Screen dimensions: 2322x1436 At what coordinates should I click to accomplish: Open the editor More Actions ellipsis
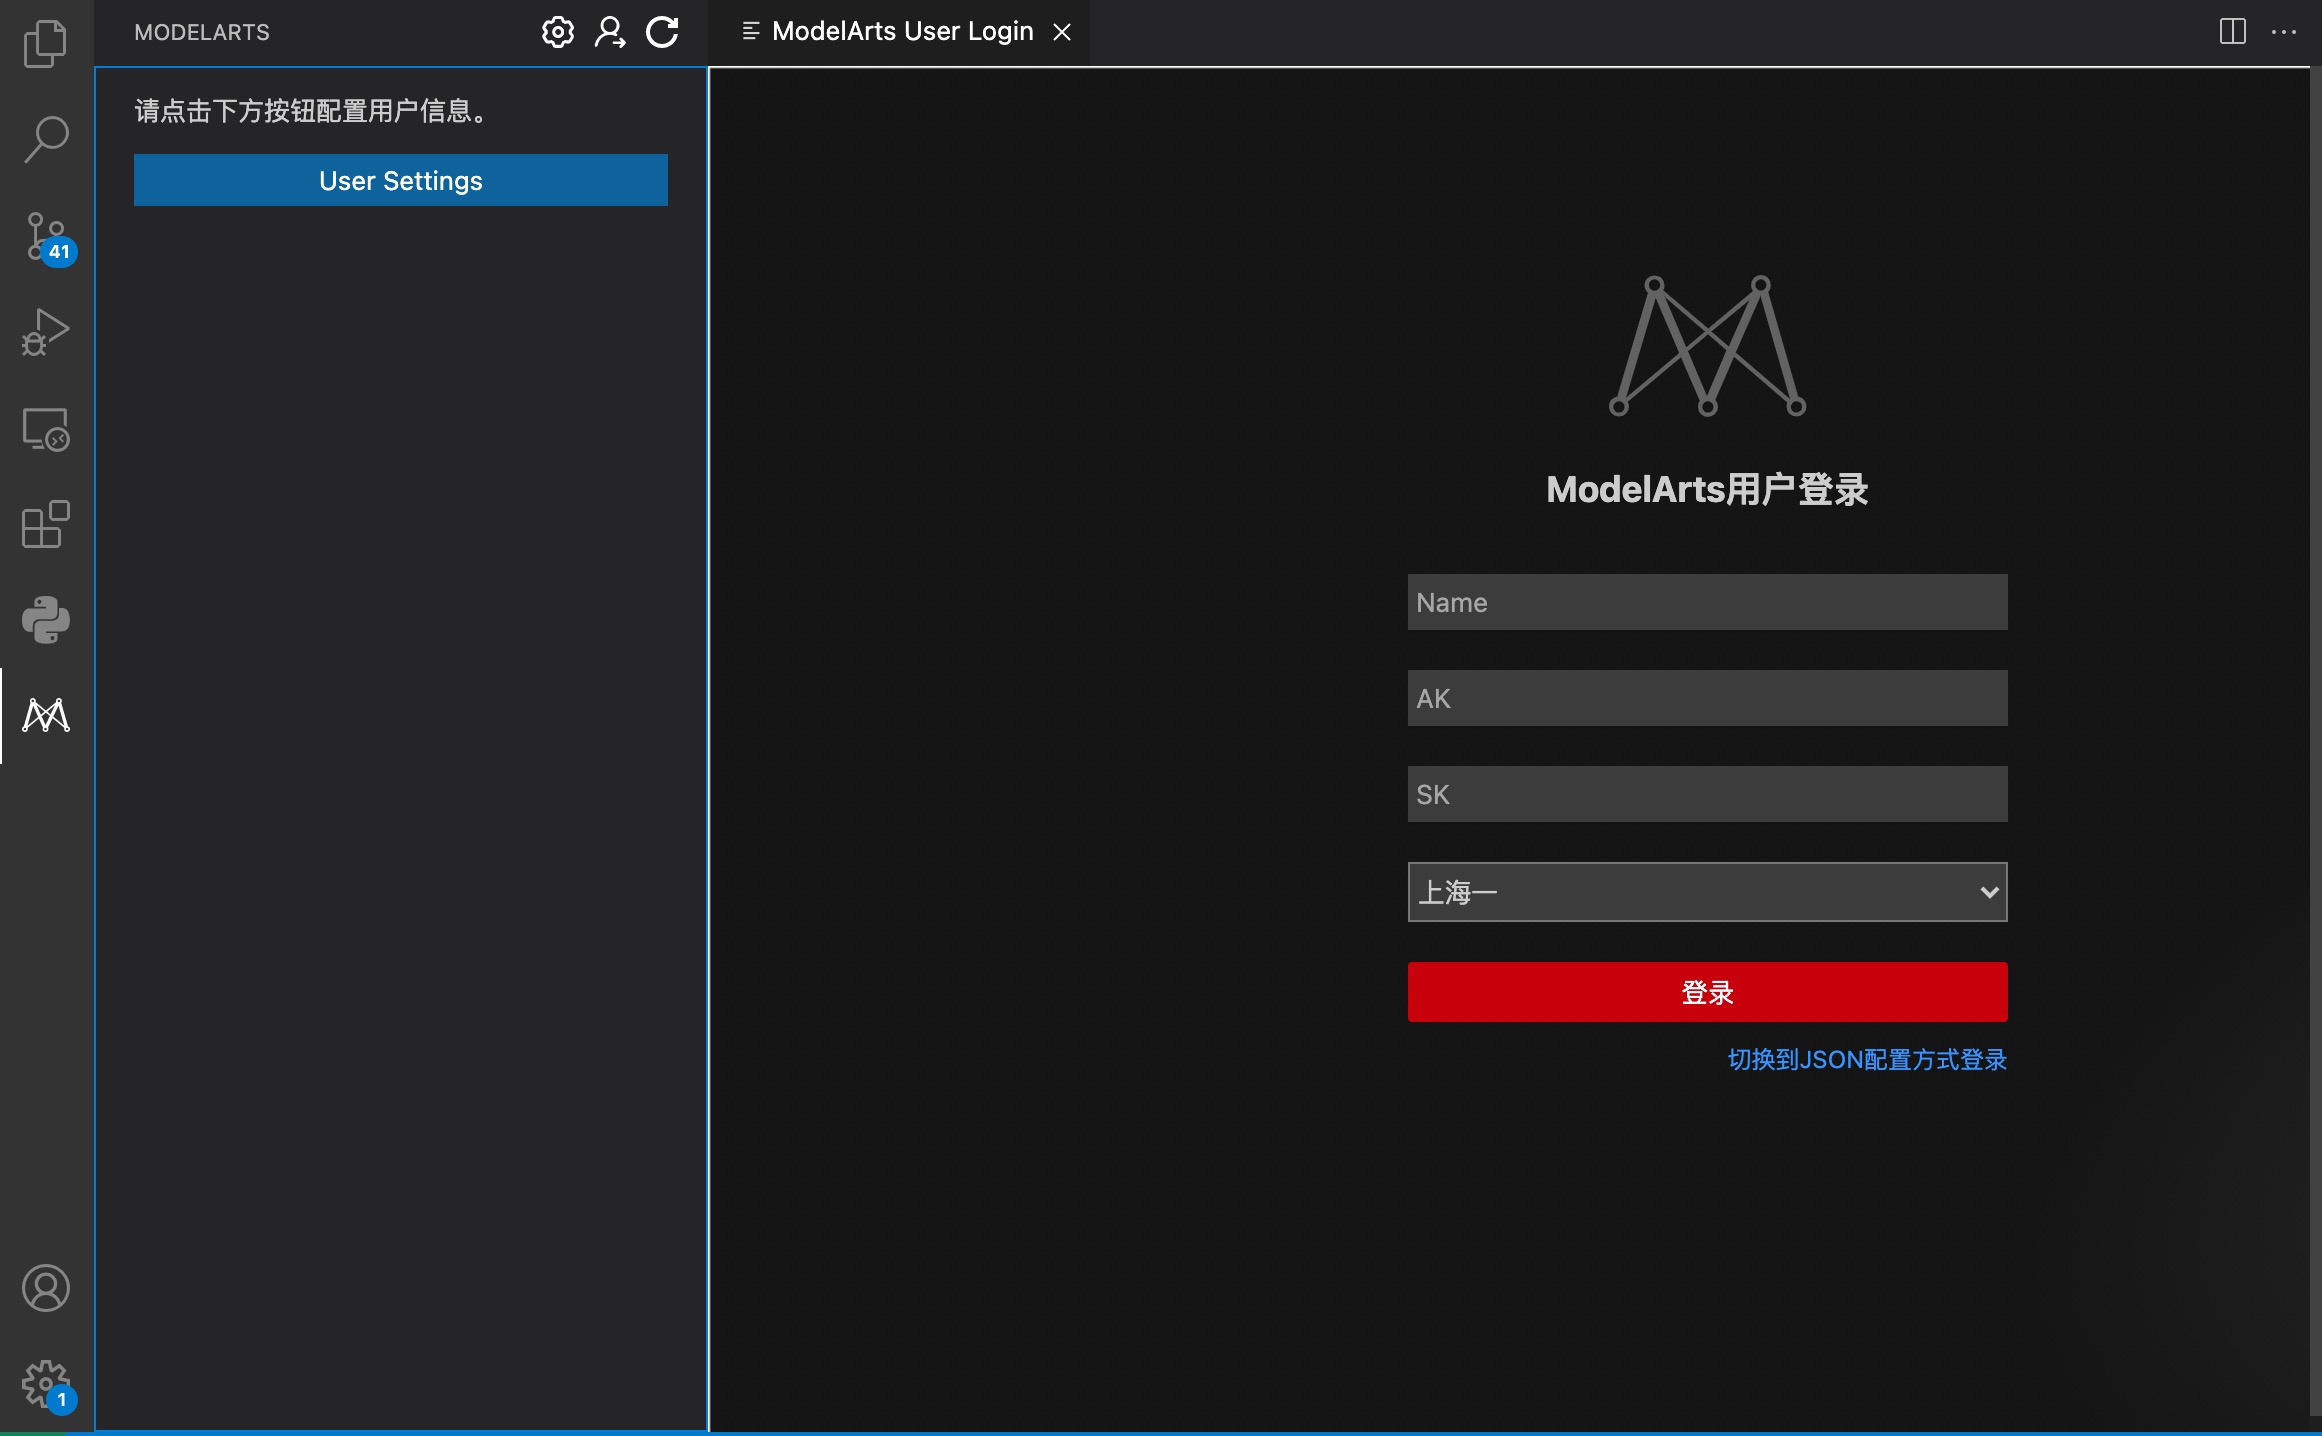coord(2284,32)
